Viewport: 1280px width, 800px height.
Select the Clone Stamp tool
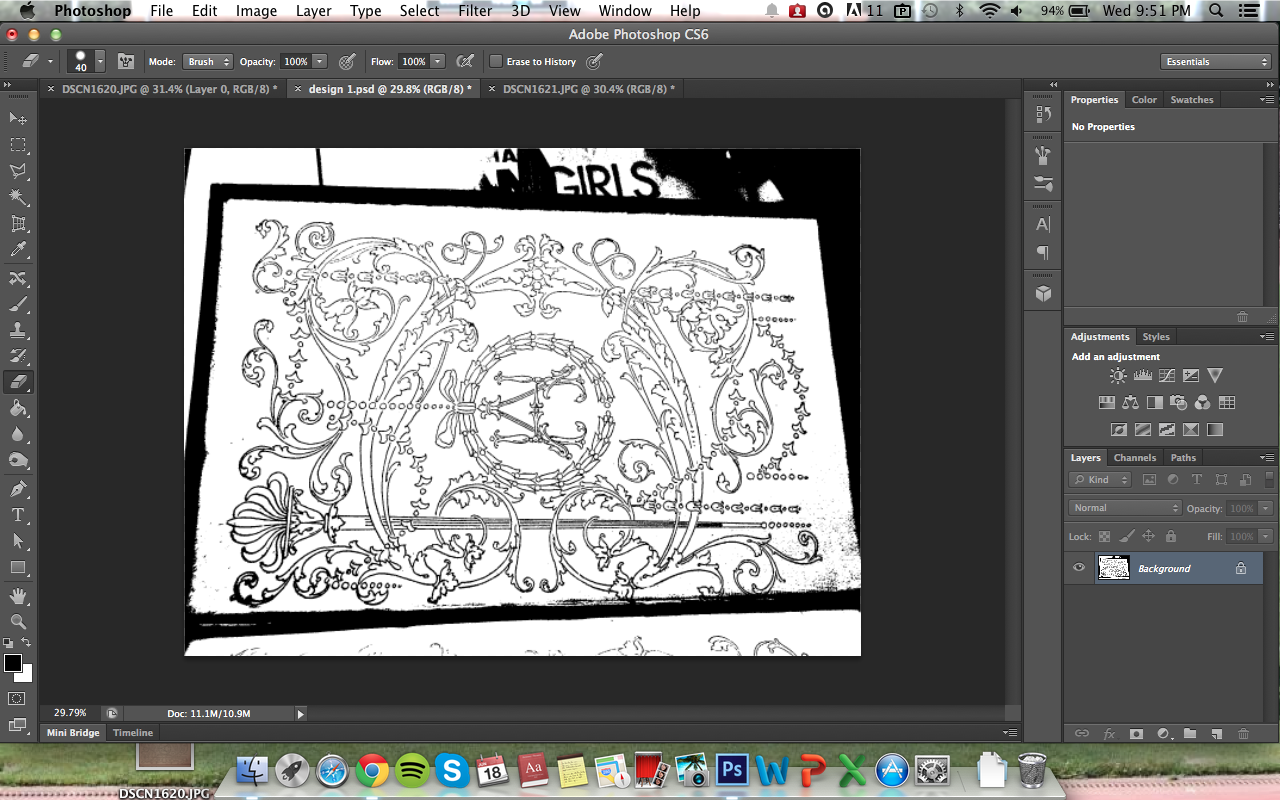click(x=18, y=330)
